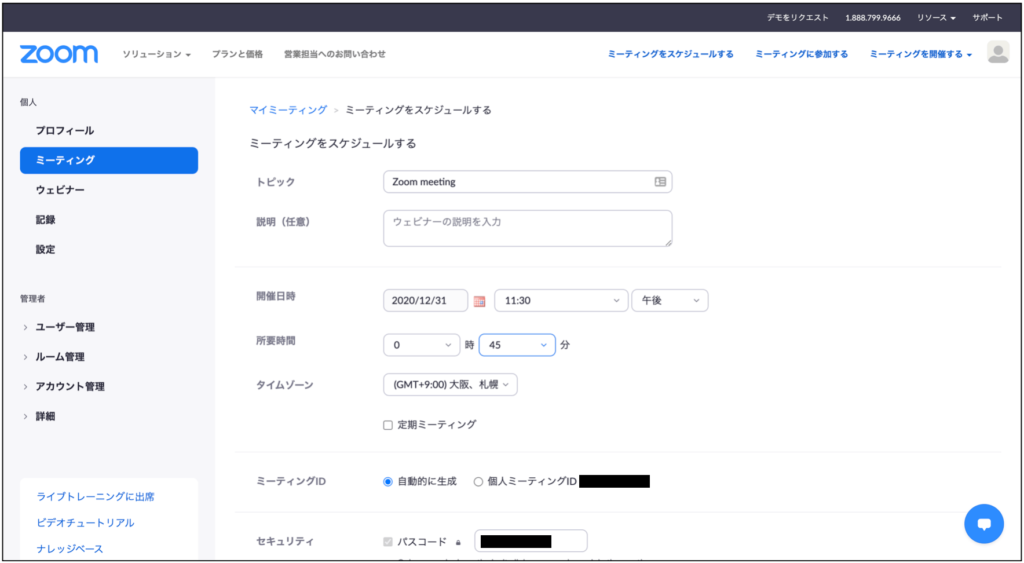
Task: Expand the ユーザー管理 sidebar section
Action: point(65,327)
